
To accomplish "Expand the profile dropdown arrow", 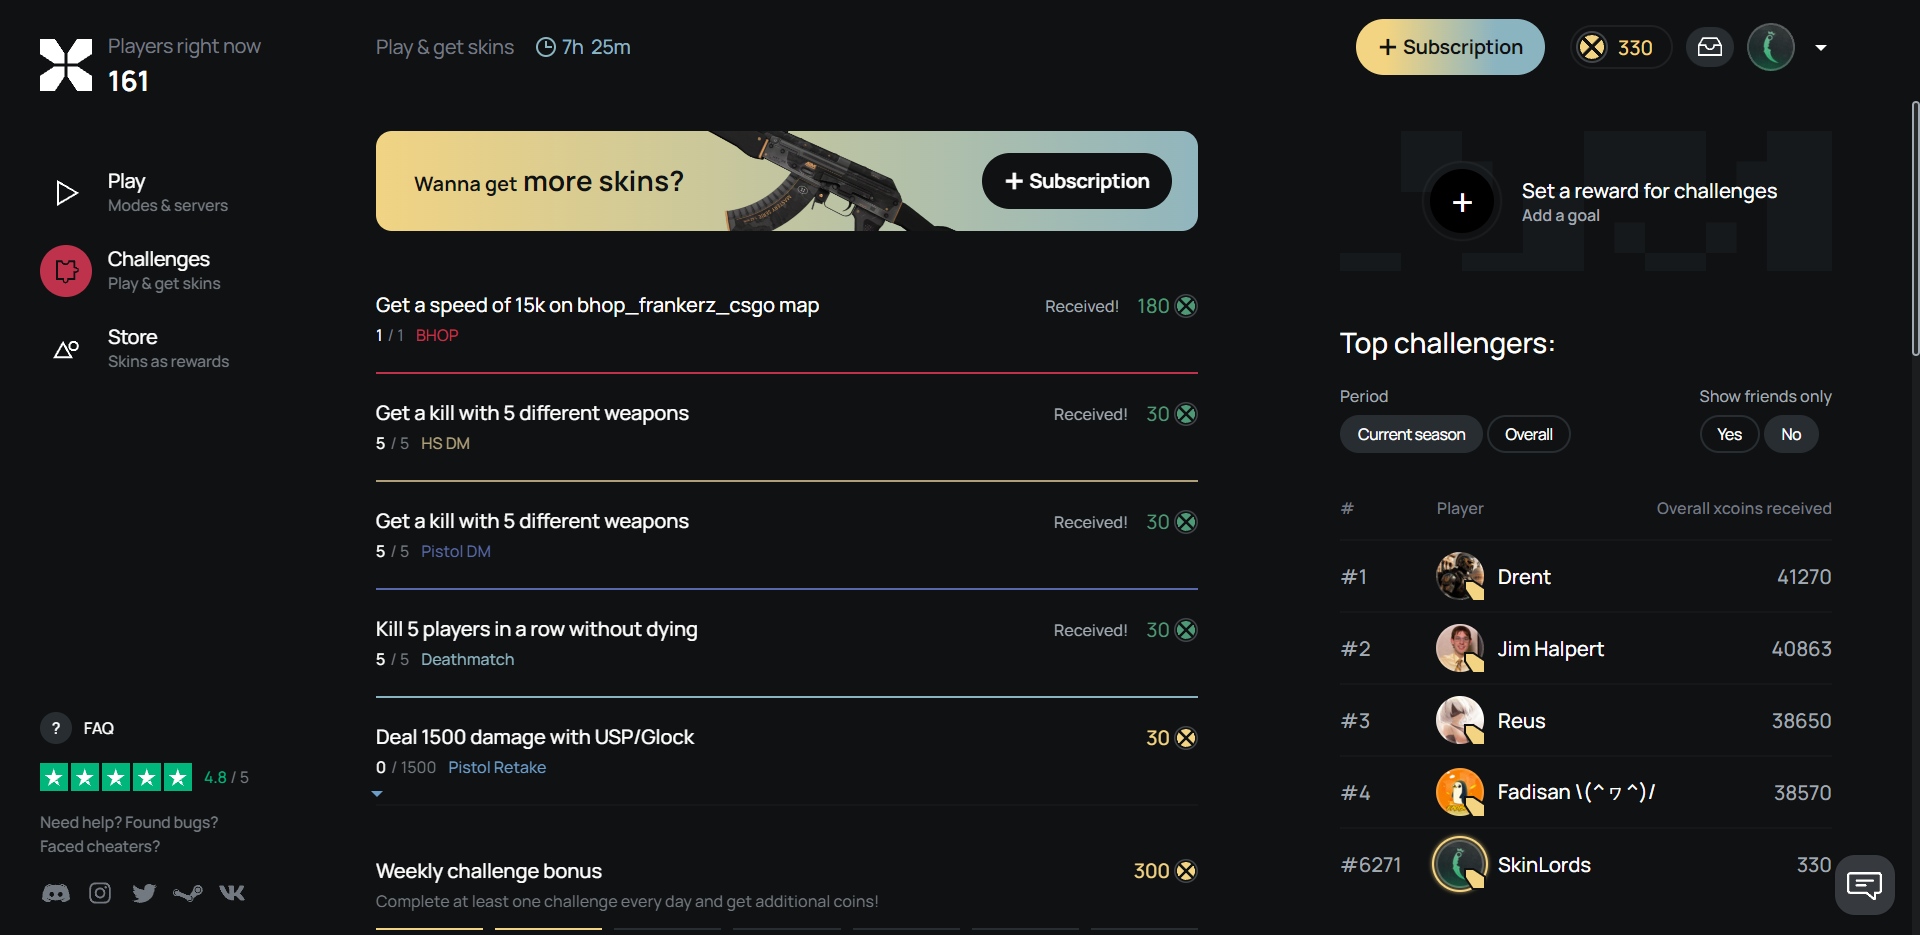I will pyautogui.click(x=1821, y=47).
